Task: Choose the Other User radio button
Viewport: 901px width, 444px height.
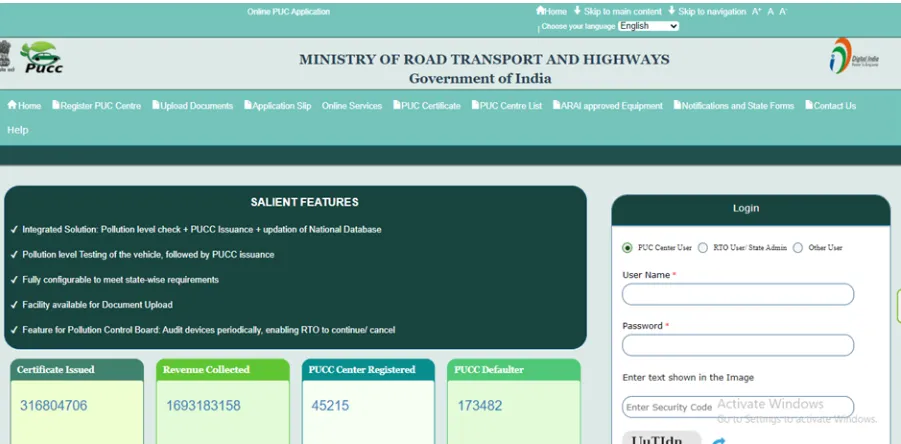Action: point(798,247)
